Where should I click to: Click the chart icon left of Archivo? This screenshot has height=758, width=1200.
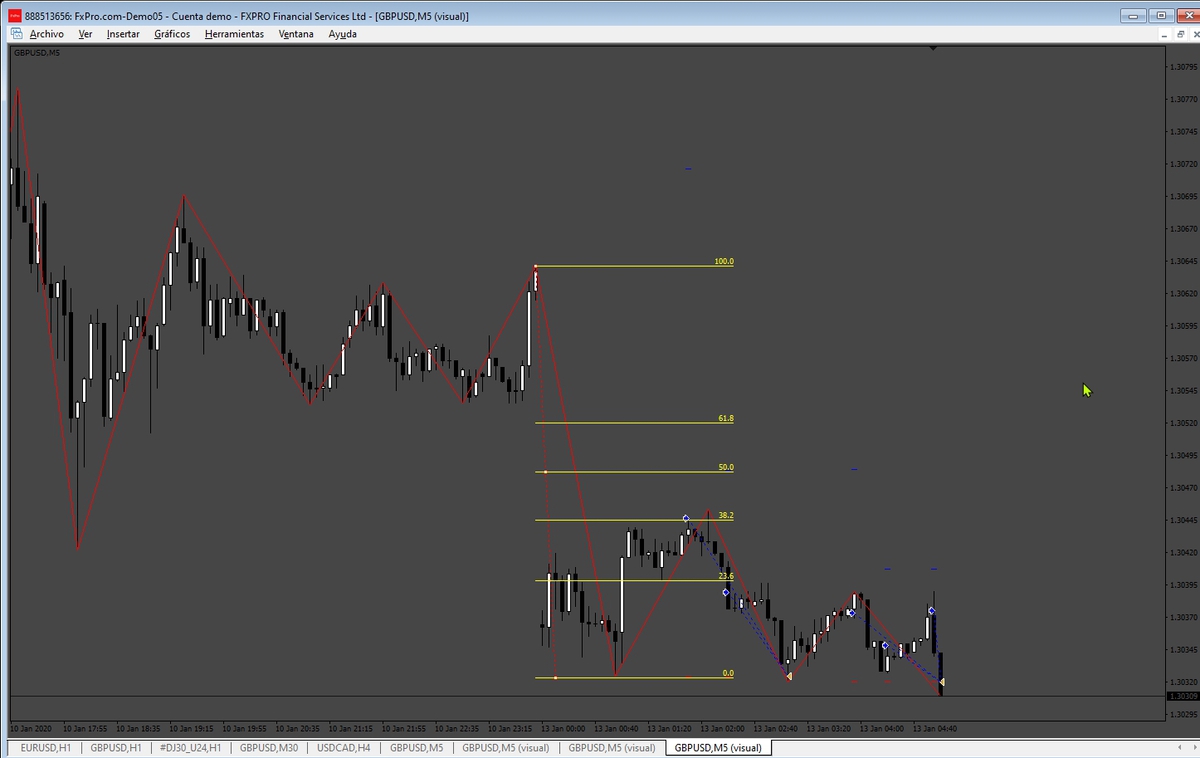pyautogui.click(x=15, y=33)
